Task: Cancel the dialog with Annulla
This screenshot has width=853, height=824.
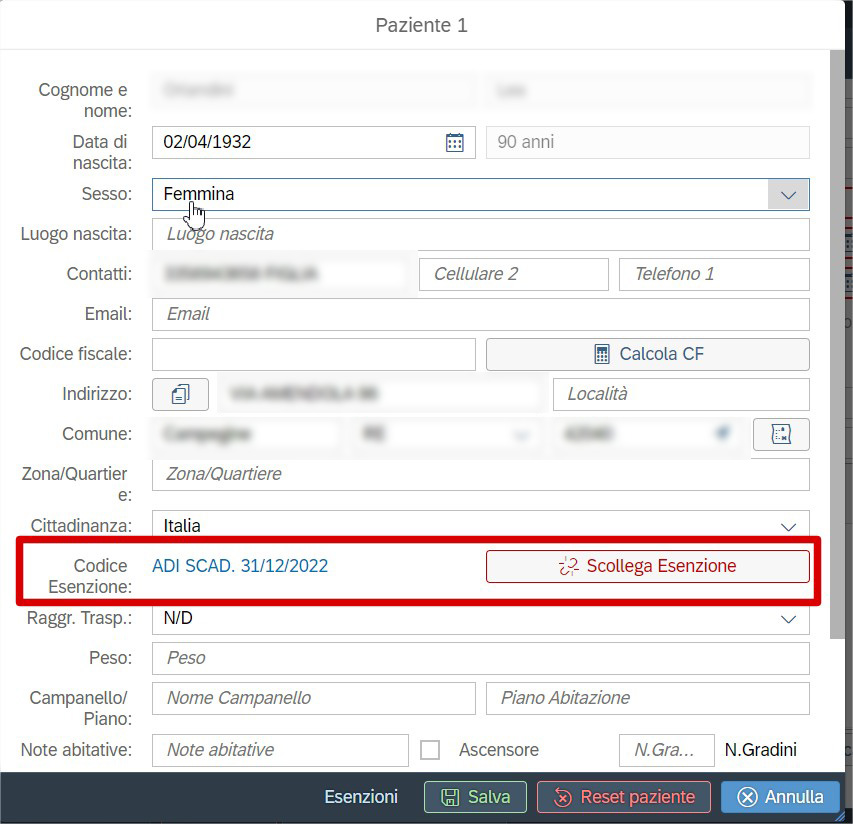Action: click(x=780, y=797)
